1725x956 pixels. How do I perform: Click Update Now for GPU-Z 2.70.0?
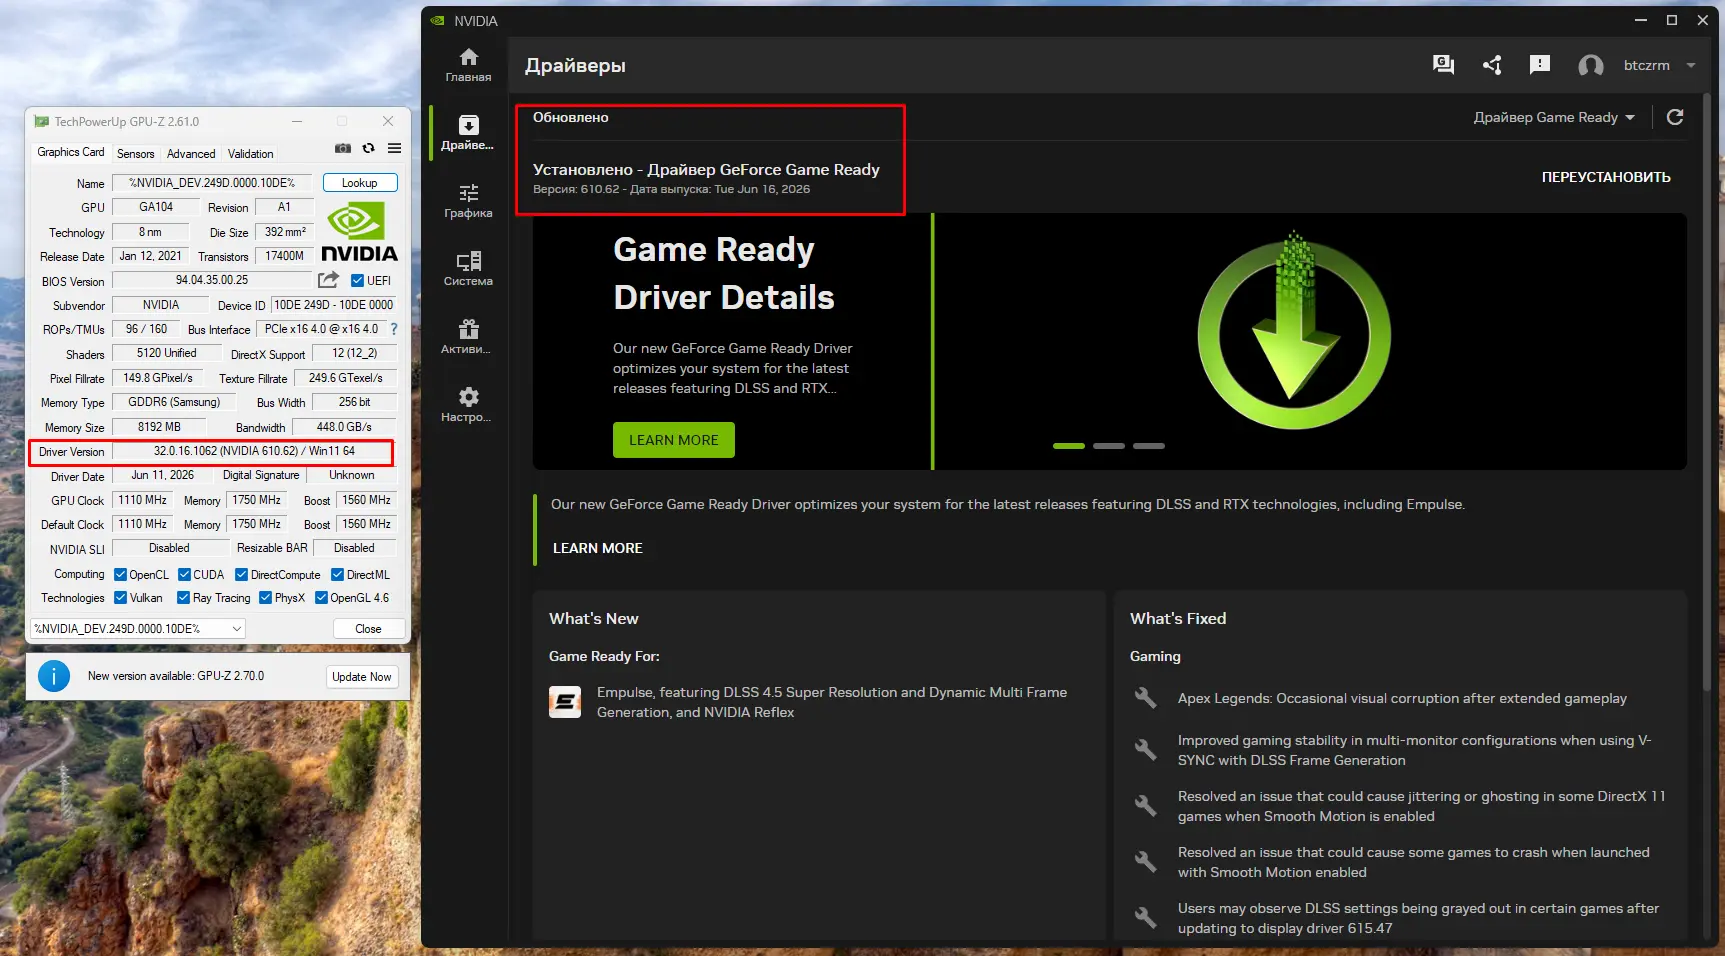tap(362, 677)
